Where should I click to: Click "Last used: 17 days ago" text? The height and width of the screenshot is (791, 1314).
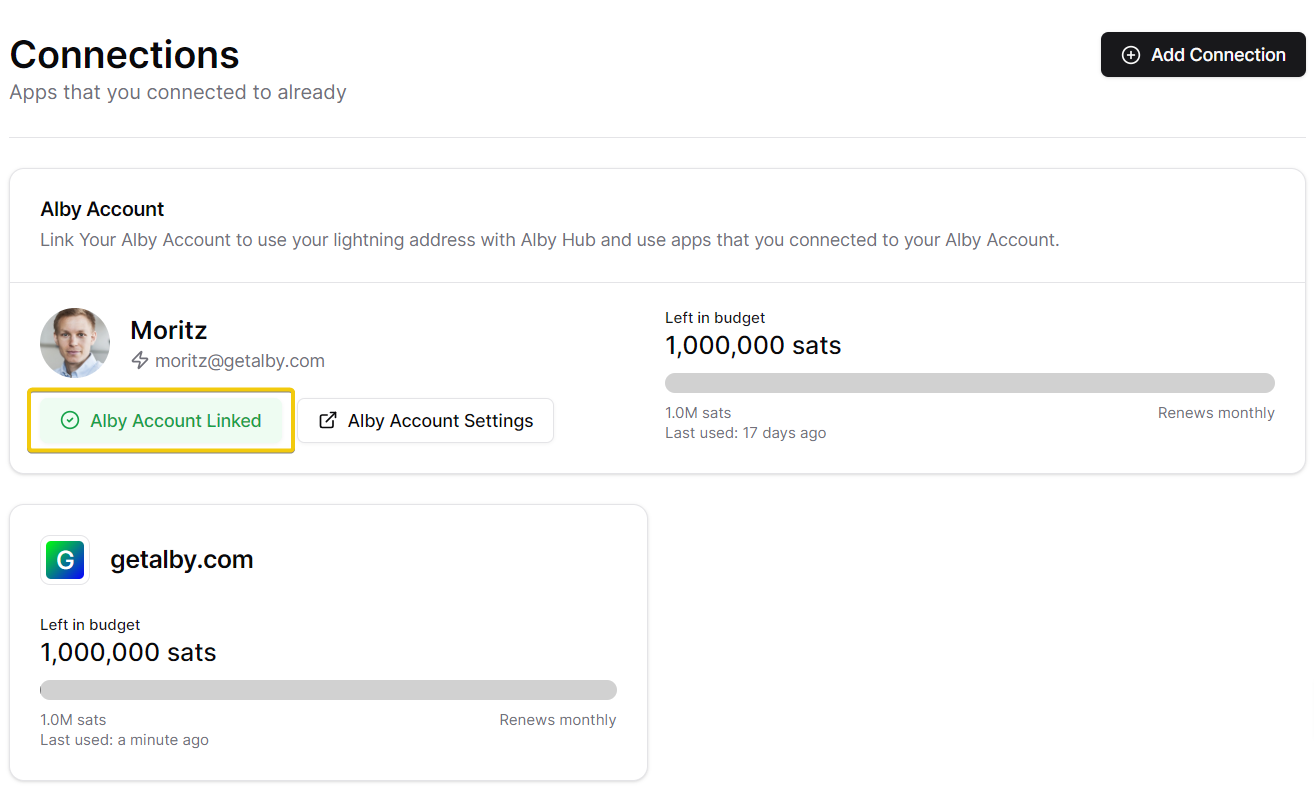[745, 433]
